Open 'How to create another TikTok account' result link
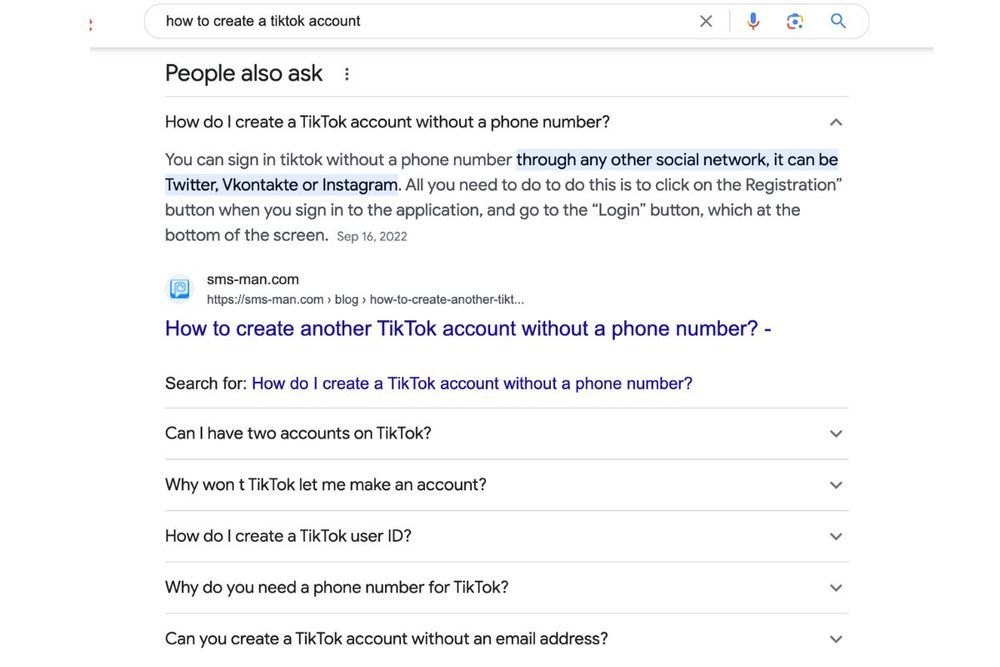Screen dimensions: 1000x667 468,328
